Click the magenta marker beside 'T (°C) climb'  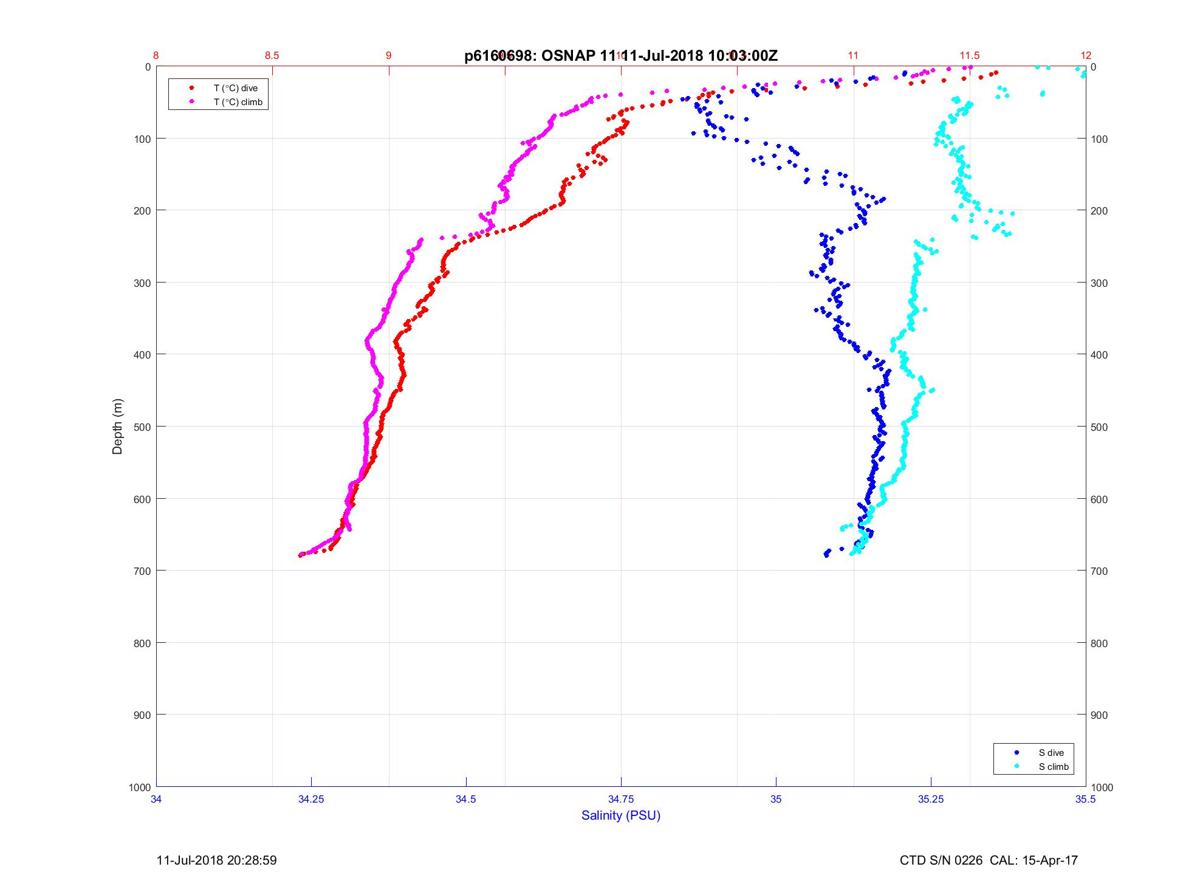point(191,102)
